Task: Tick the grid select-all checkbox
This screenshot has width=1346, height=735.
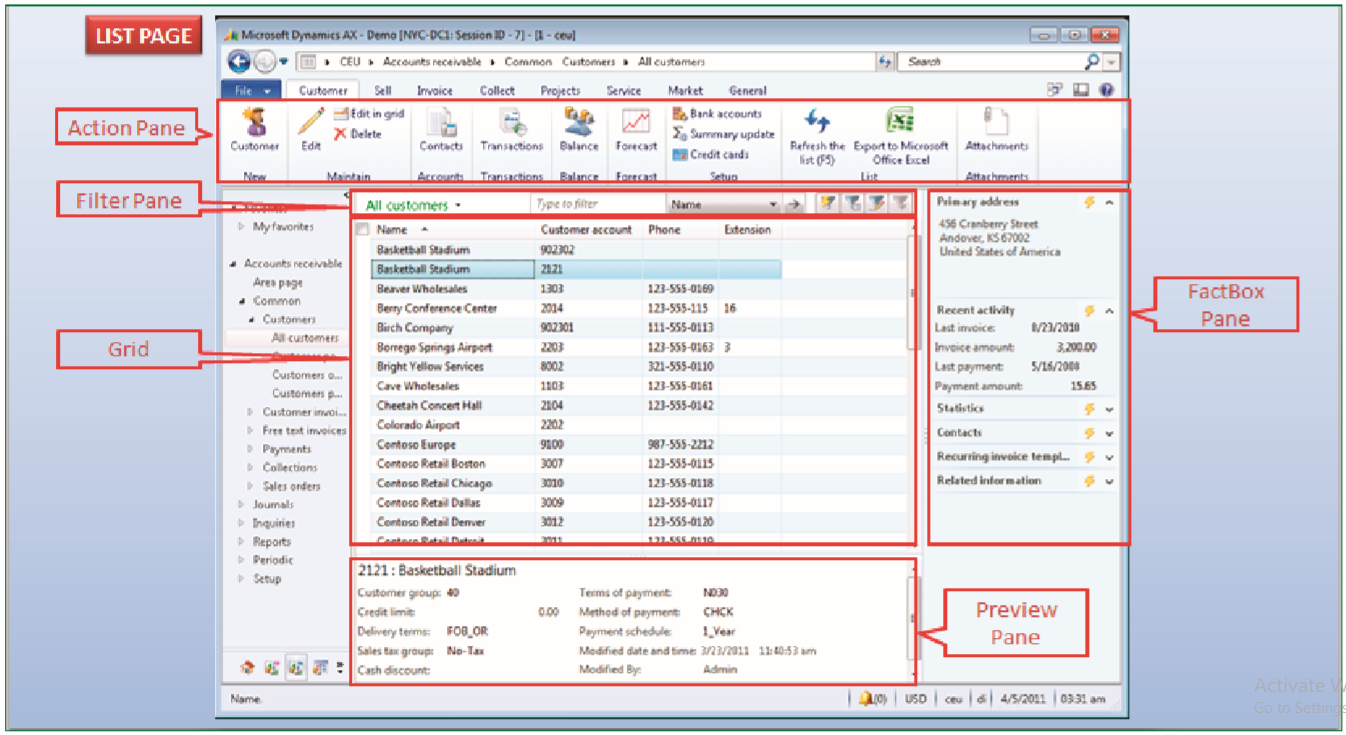Action: 362,230
